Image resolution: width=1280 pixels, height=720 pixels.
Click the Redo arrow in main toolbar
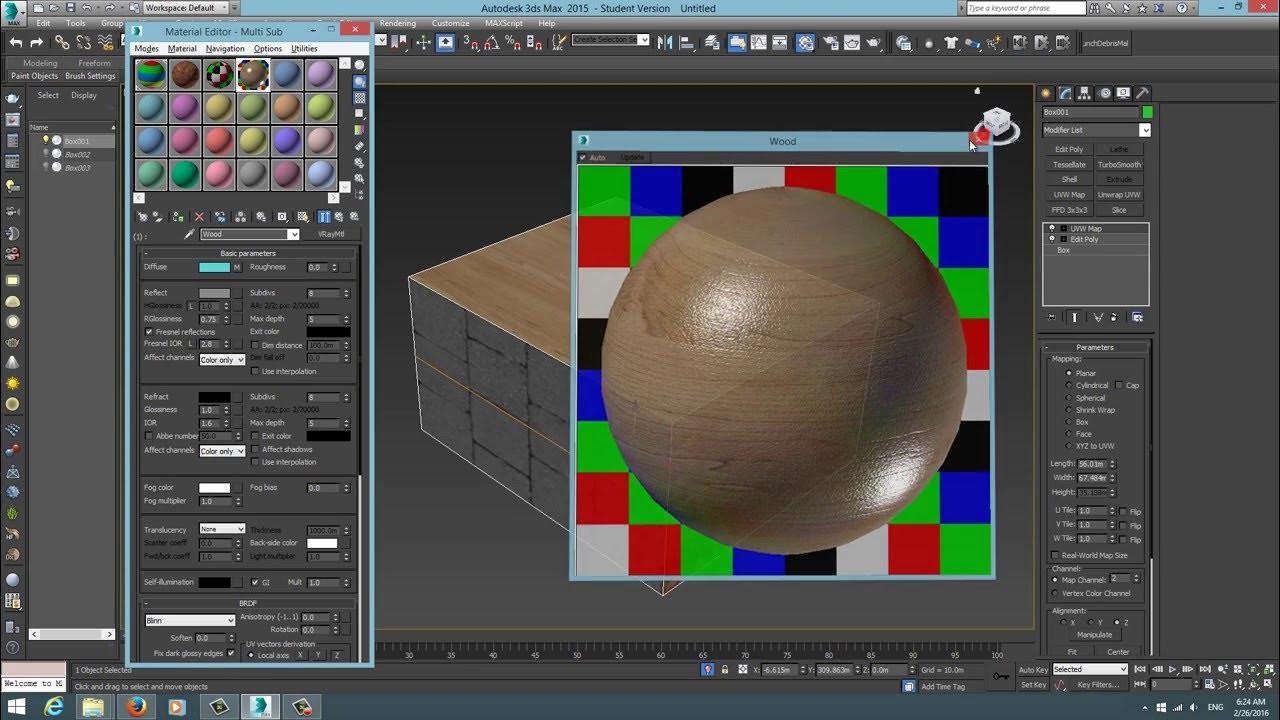pos(37,42)
